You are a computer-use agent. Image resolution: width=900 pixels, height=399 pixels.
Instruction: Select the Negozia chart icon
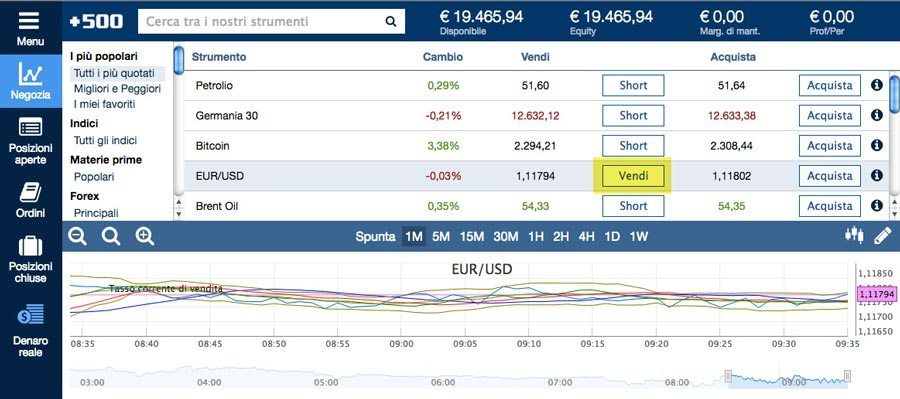(x=30, y=73)
